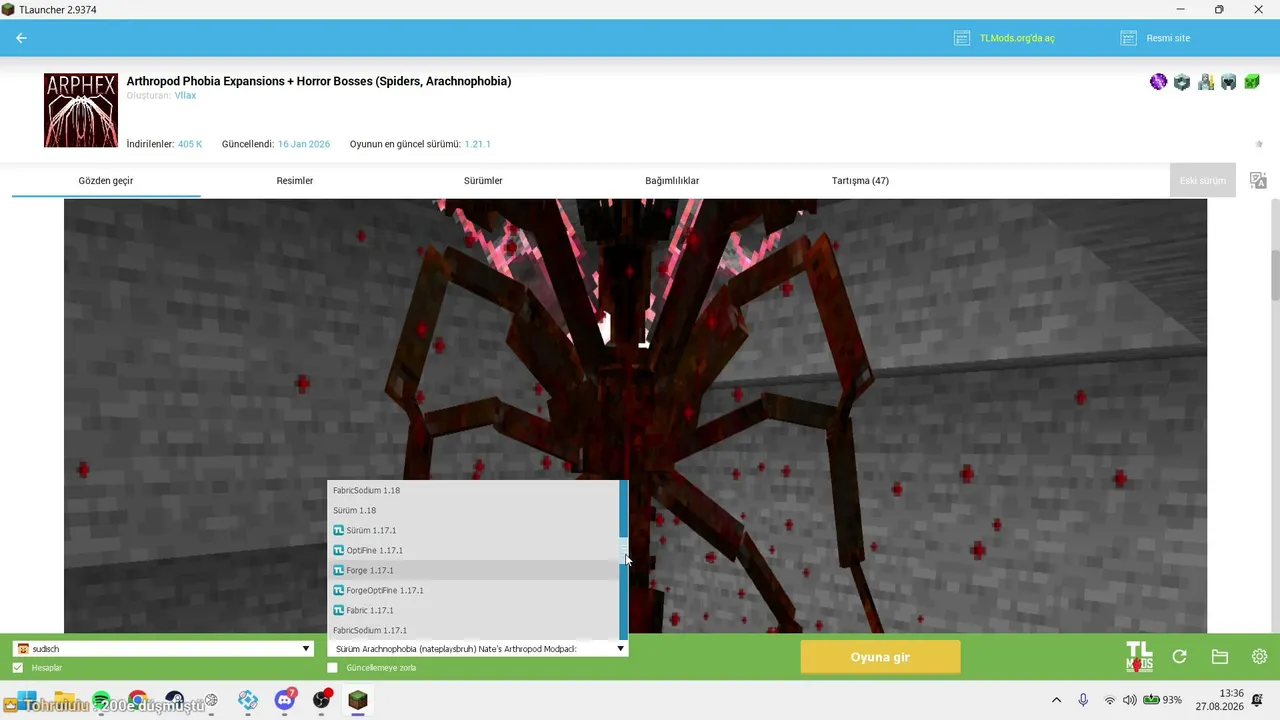Image resolution: width=1280 pixels, height=720 pixels.
Task: Select Sürüm 1.18 from the version list
Action: tap(473, 510)
